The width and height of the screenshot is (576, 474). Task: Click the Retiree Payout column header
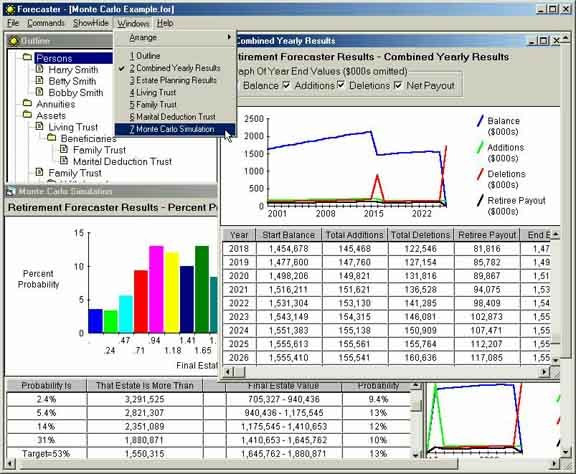coord(487,235)
